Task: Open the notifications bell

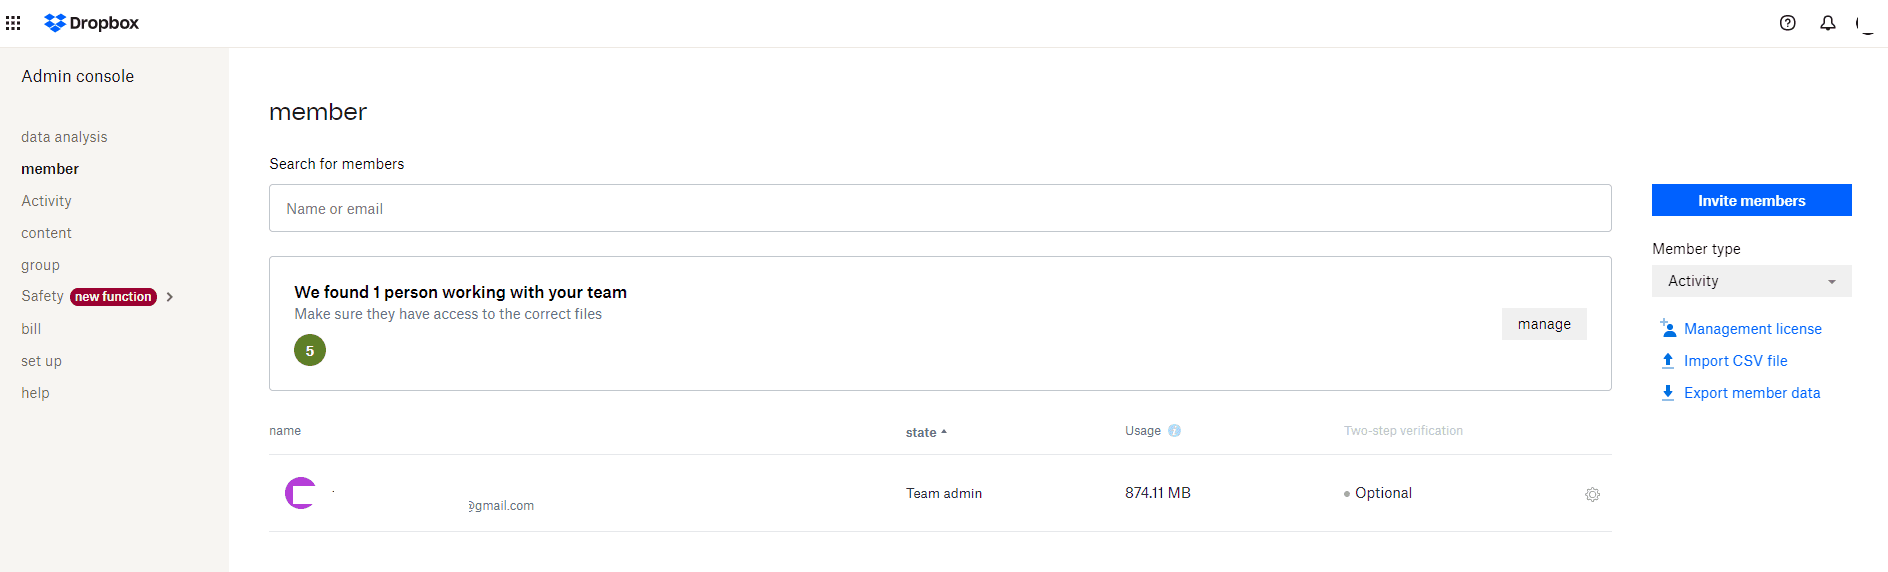Action: coord(1827,23)
